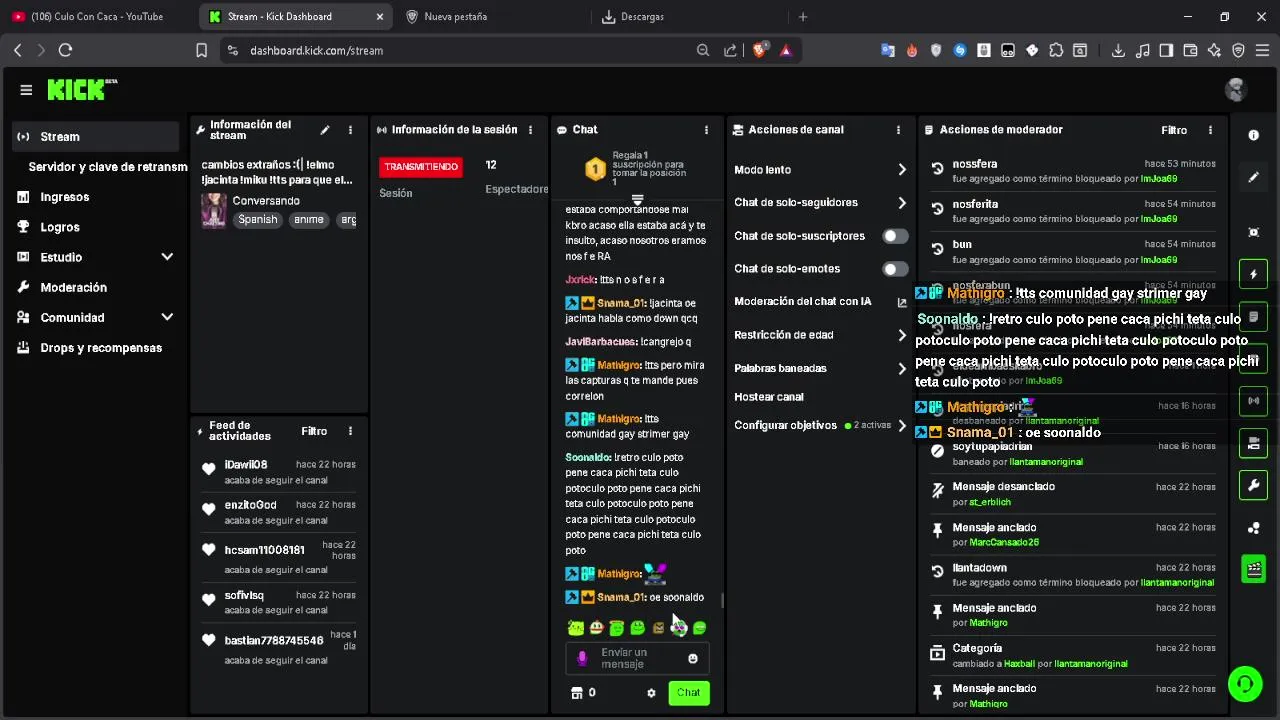Image resolution: width=1280 pixels, height=720 pixels.
Task: Click inside Enviar un mensaje field
Action: tap(638, 659)
